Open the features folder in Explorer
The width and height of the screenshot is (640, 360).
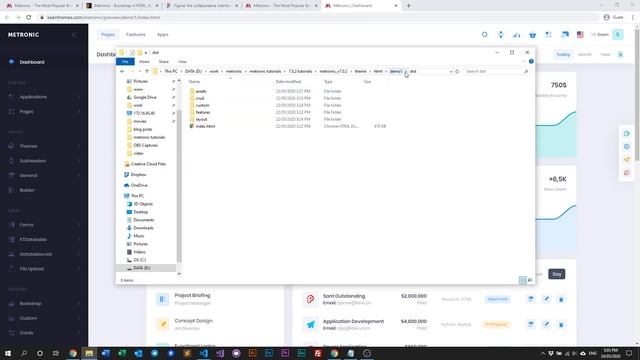202,112
